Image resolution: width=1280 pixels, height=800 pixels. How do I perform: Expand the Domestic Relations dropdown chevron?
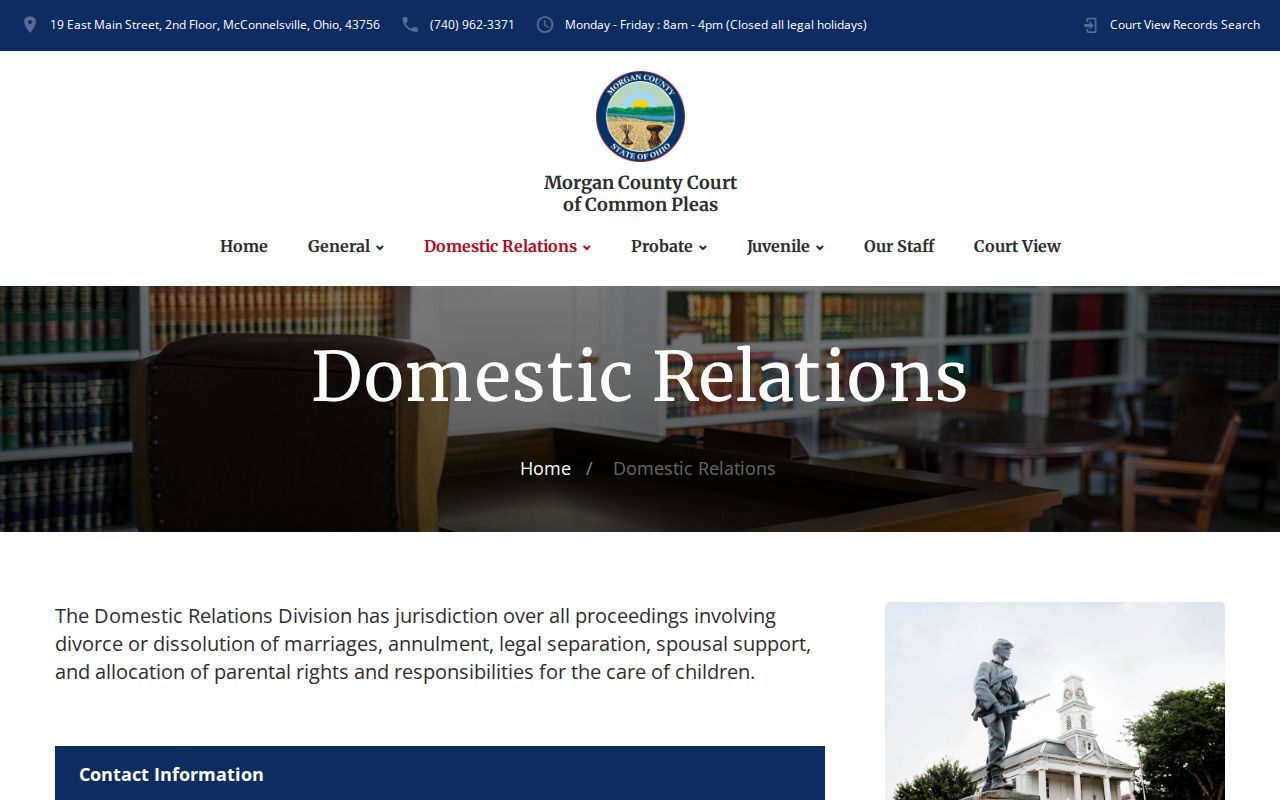(587, 248)
